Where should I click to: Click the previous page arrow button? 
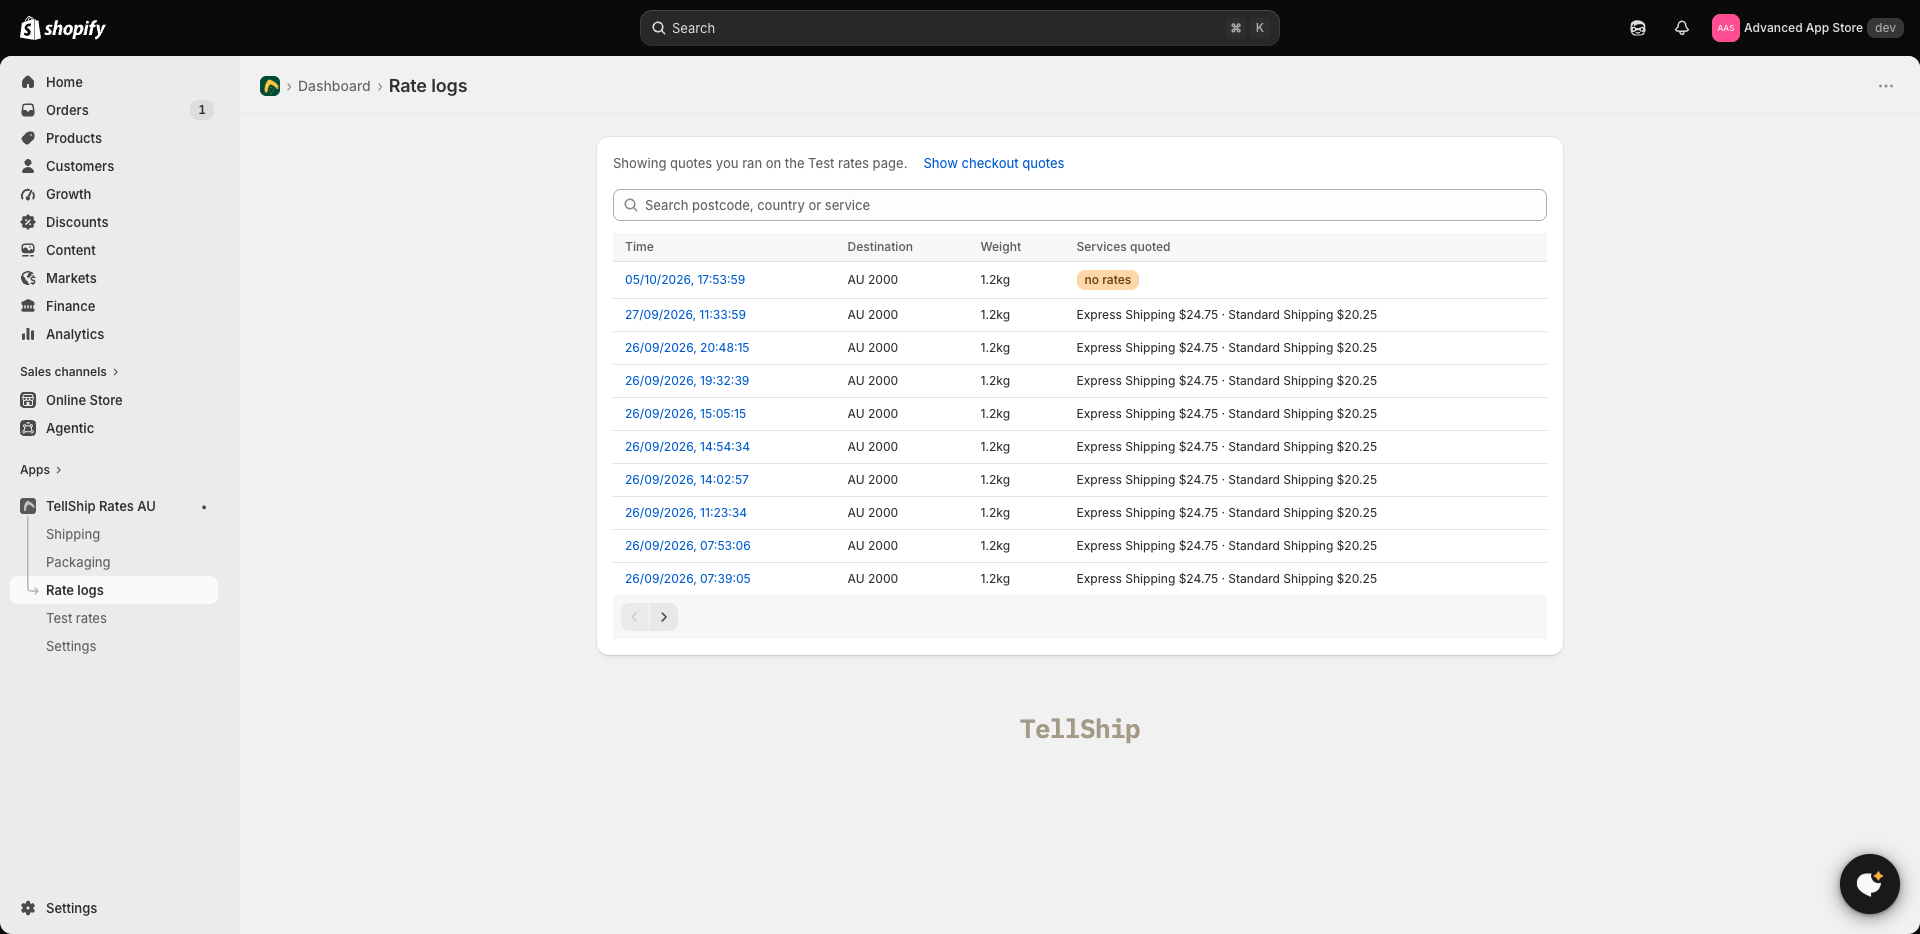coord(635,617)
